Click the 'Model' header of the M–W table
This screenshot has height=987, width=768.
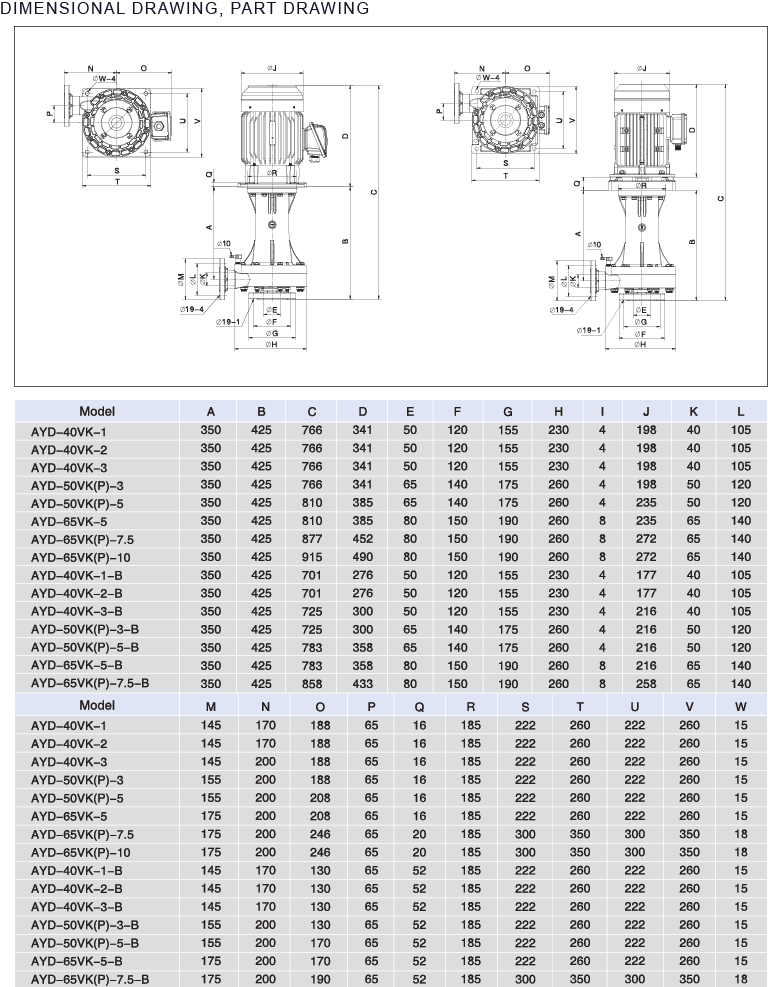[97, 706]
